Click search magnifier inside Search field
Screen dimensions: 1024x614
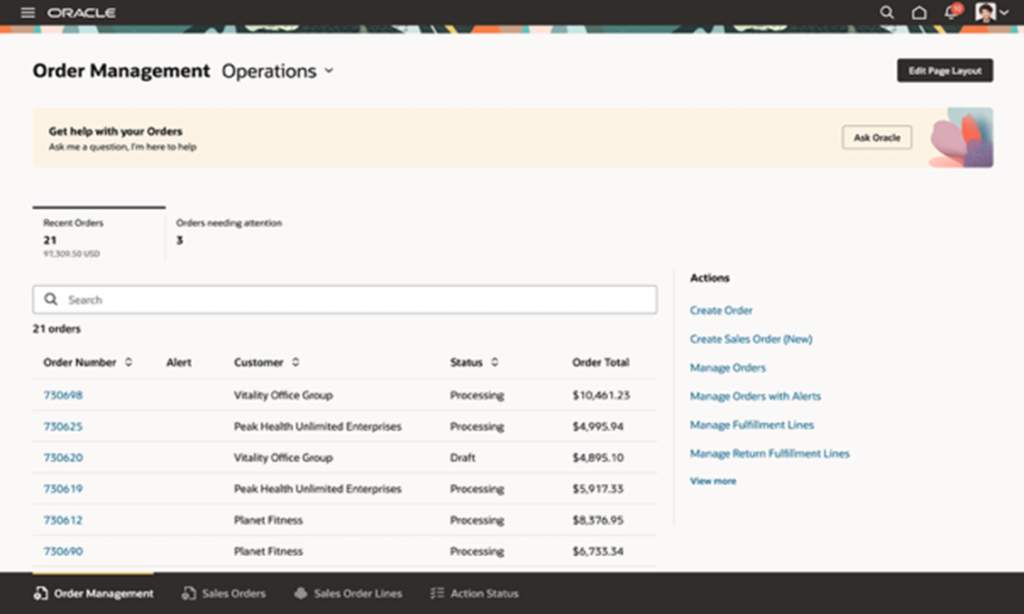pos(50,299)
